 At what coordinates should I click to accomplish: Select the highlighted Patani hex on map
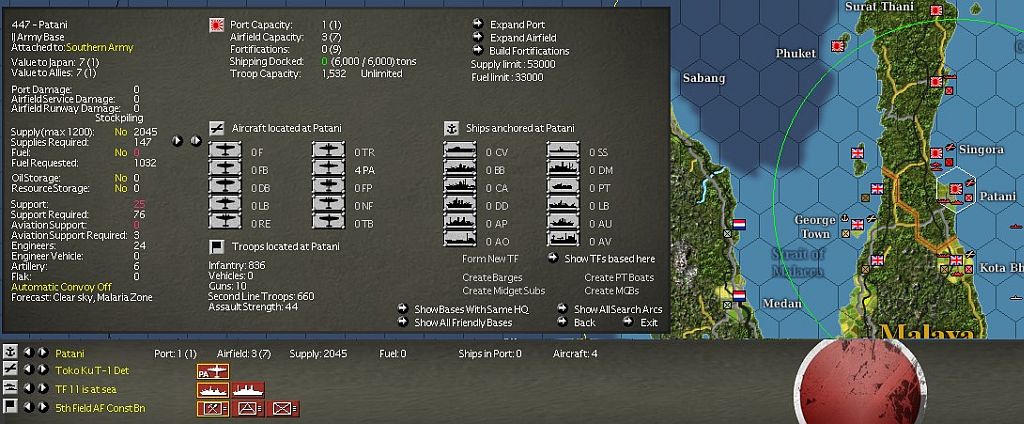pos(956,190)
